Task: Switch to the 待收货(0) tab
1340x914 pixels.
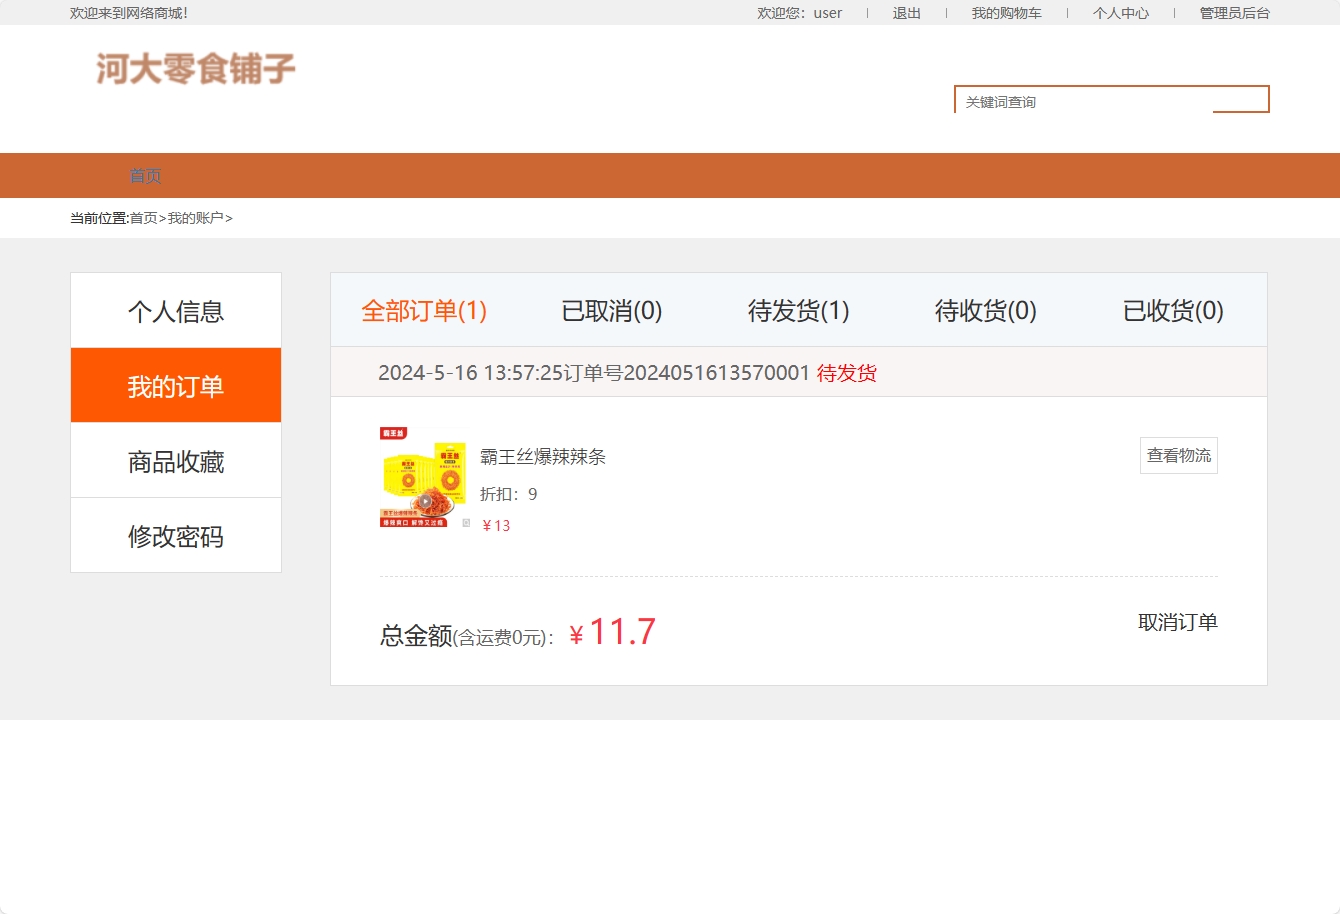Action: click(x=983, y=311)
